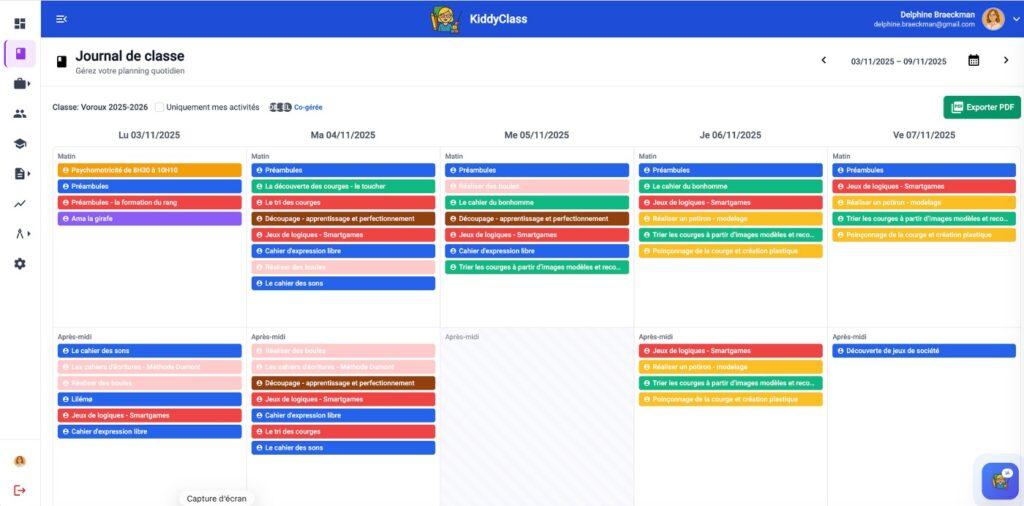Go to the next week
The width and height of the screenshot is (1024, 506).
(1006, 61)
